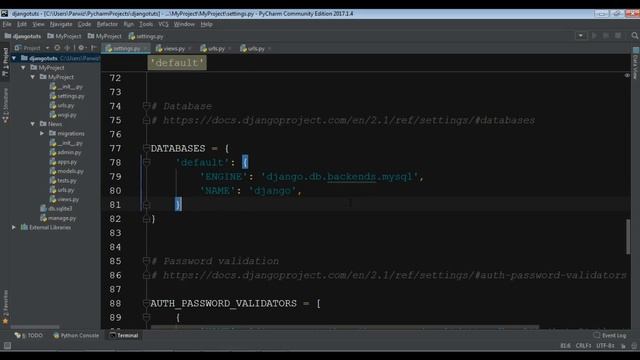
Task: Open the View menu
Action: tap(38, 24)
